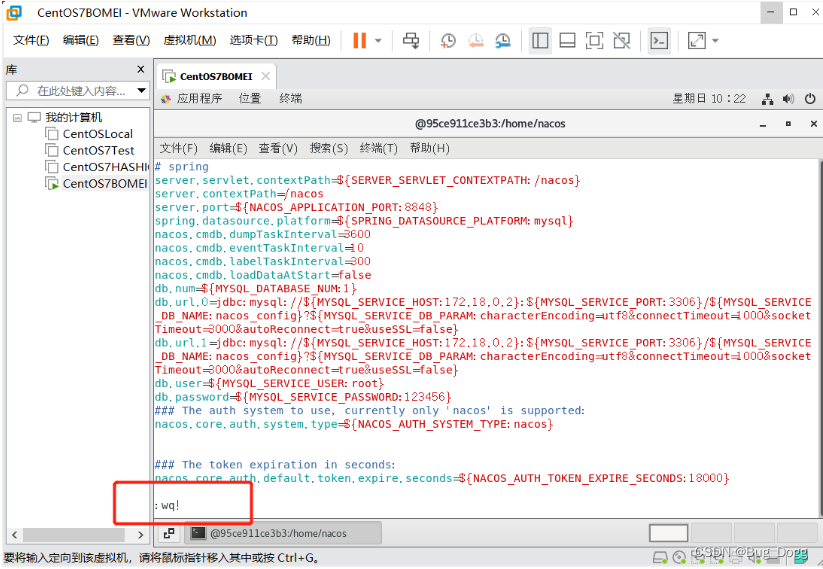Close the library panel

click(x=140, y=69)
